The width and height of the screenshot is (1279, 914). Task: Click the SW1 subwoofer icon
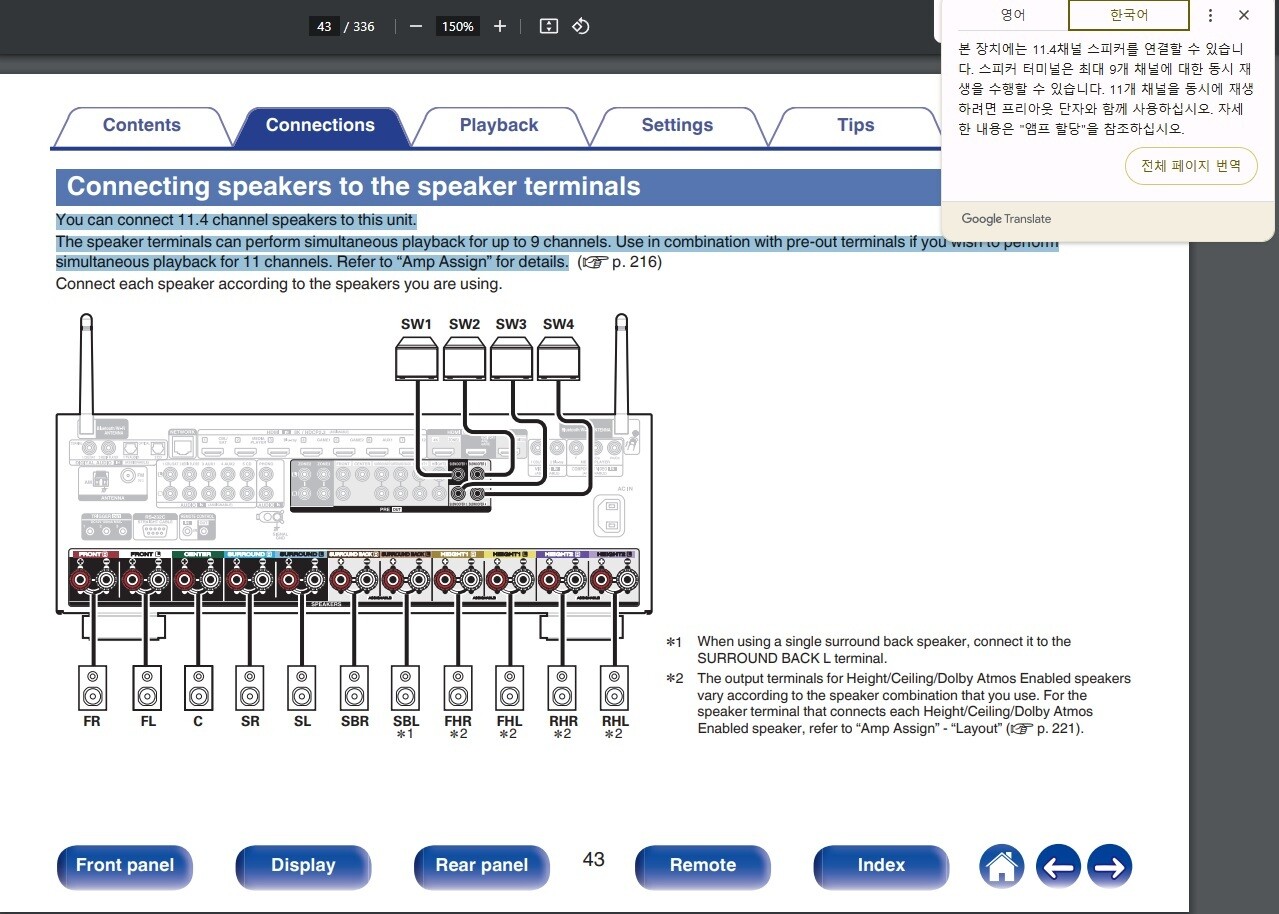pos(416,358)
